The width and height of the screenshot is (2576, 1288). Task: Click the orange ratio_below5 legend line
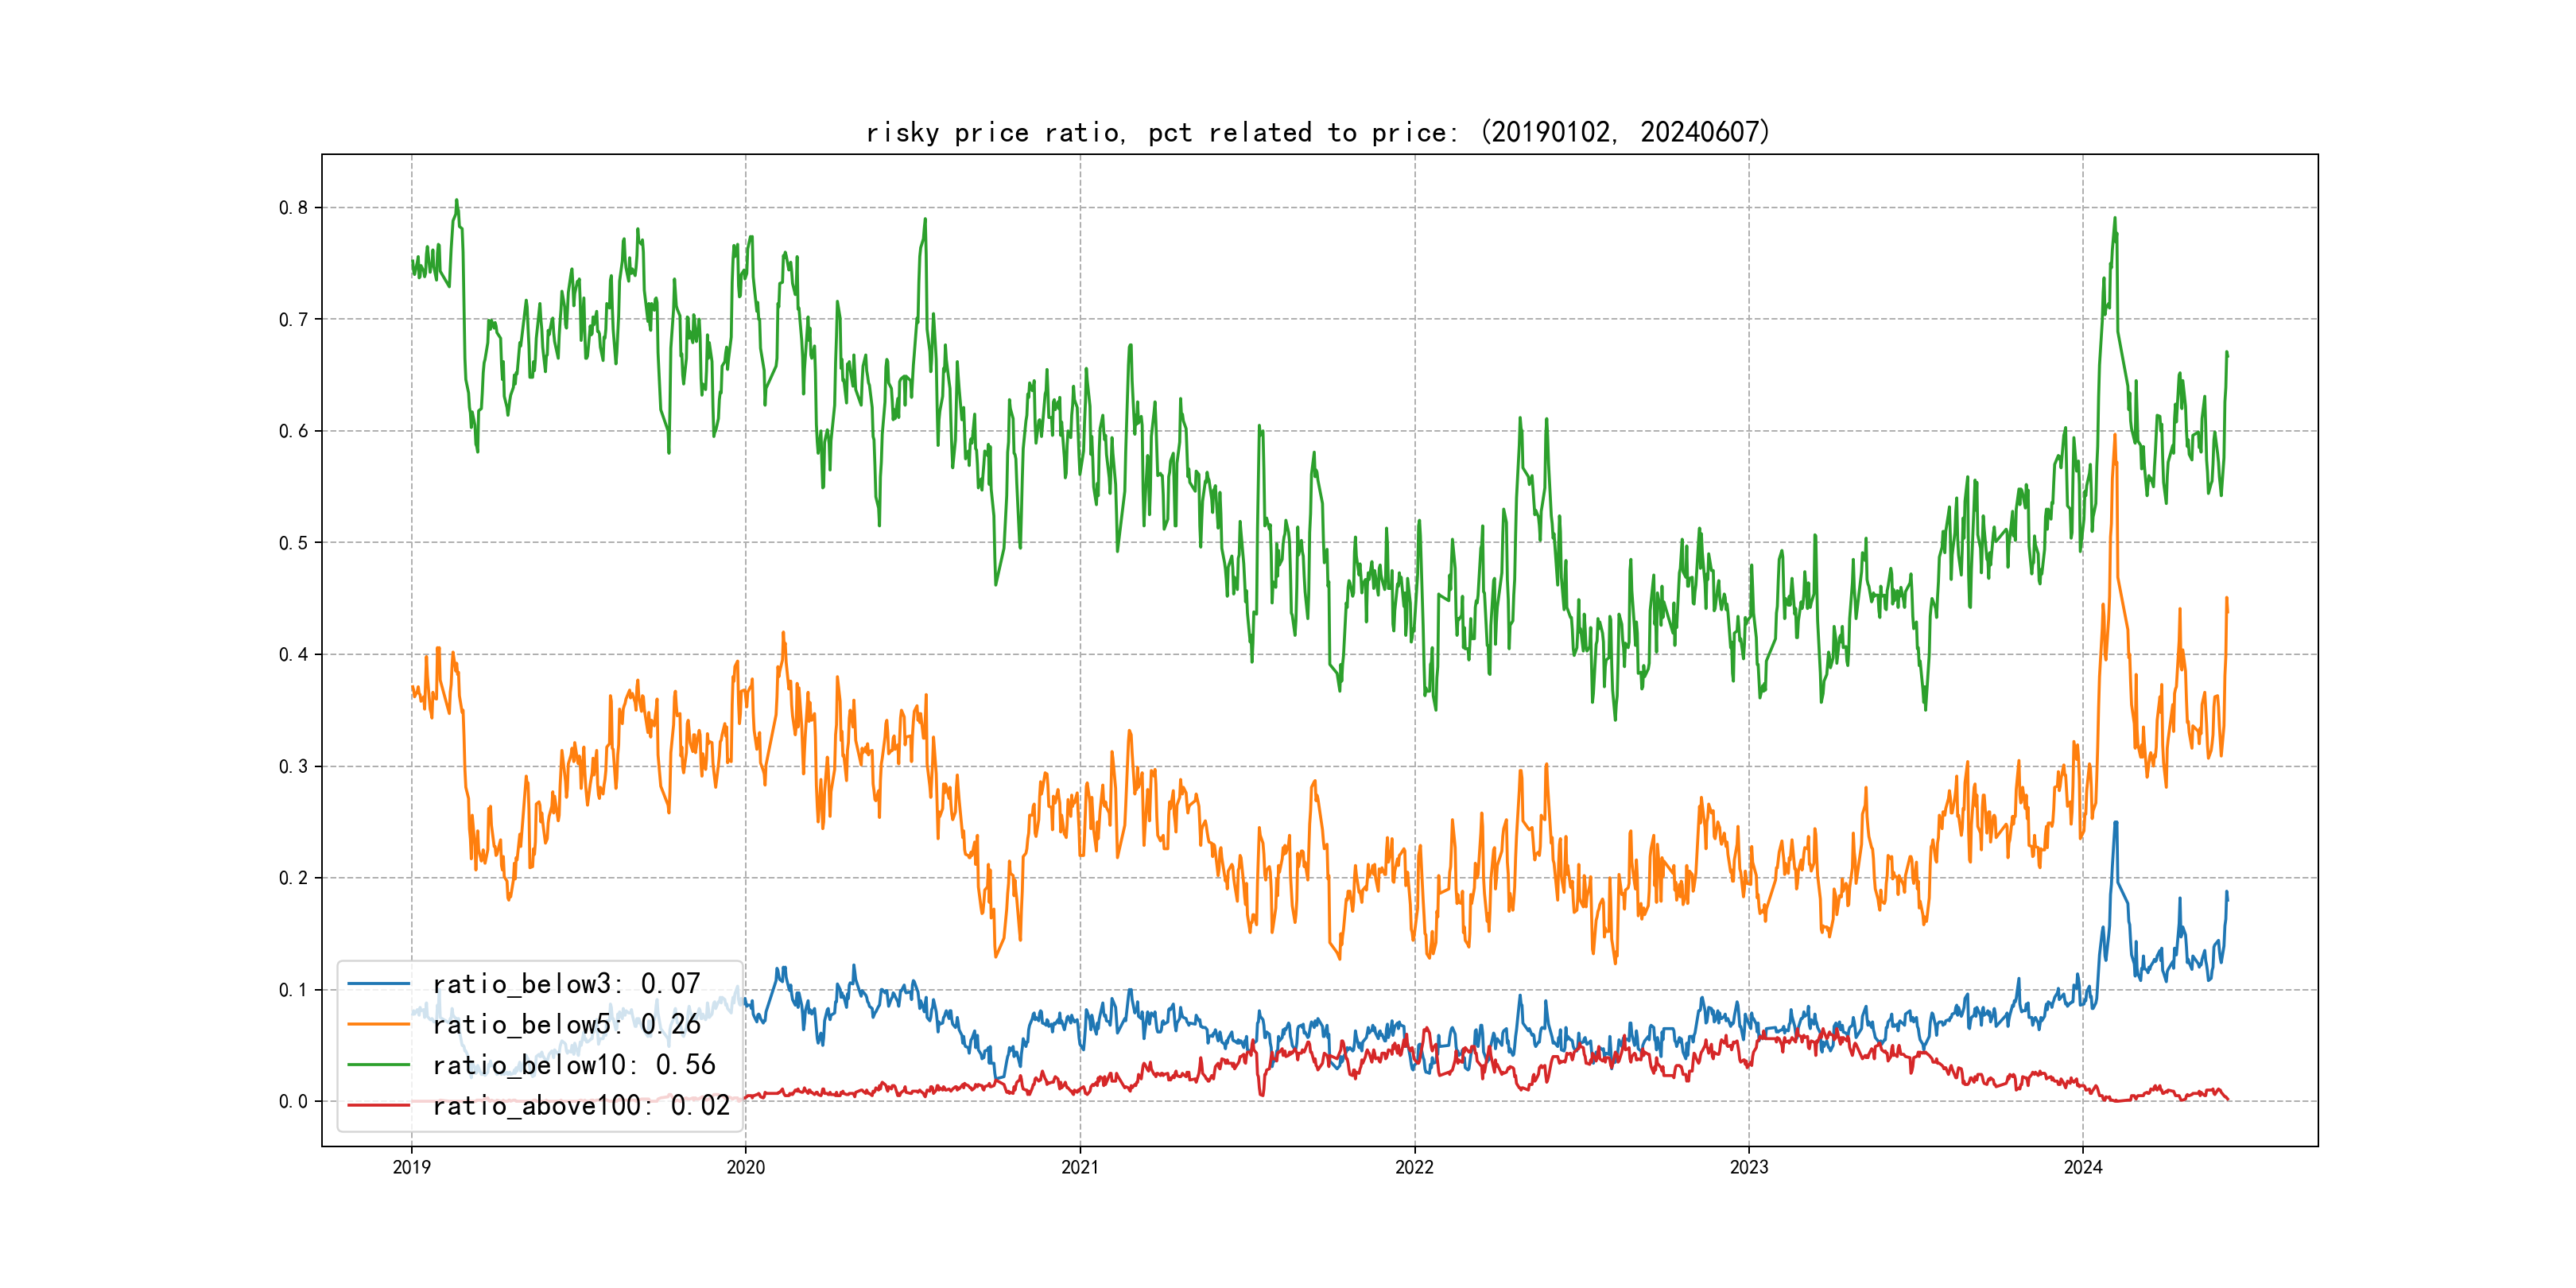pyautogui.click(x=378, y=1024)
